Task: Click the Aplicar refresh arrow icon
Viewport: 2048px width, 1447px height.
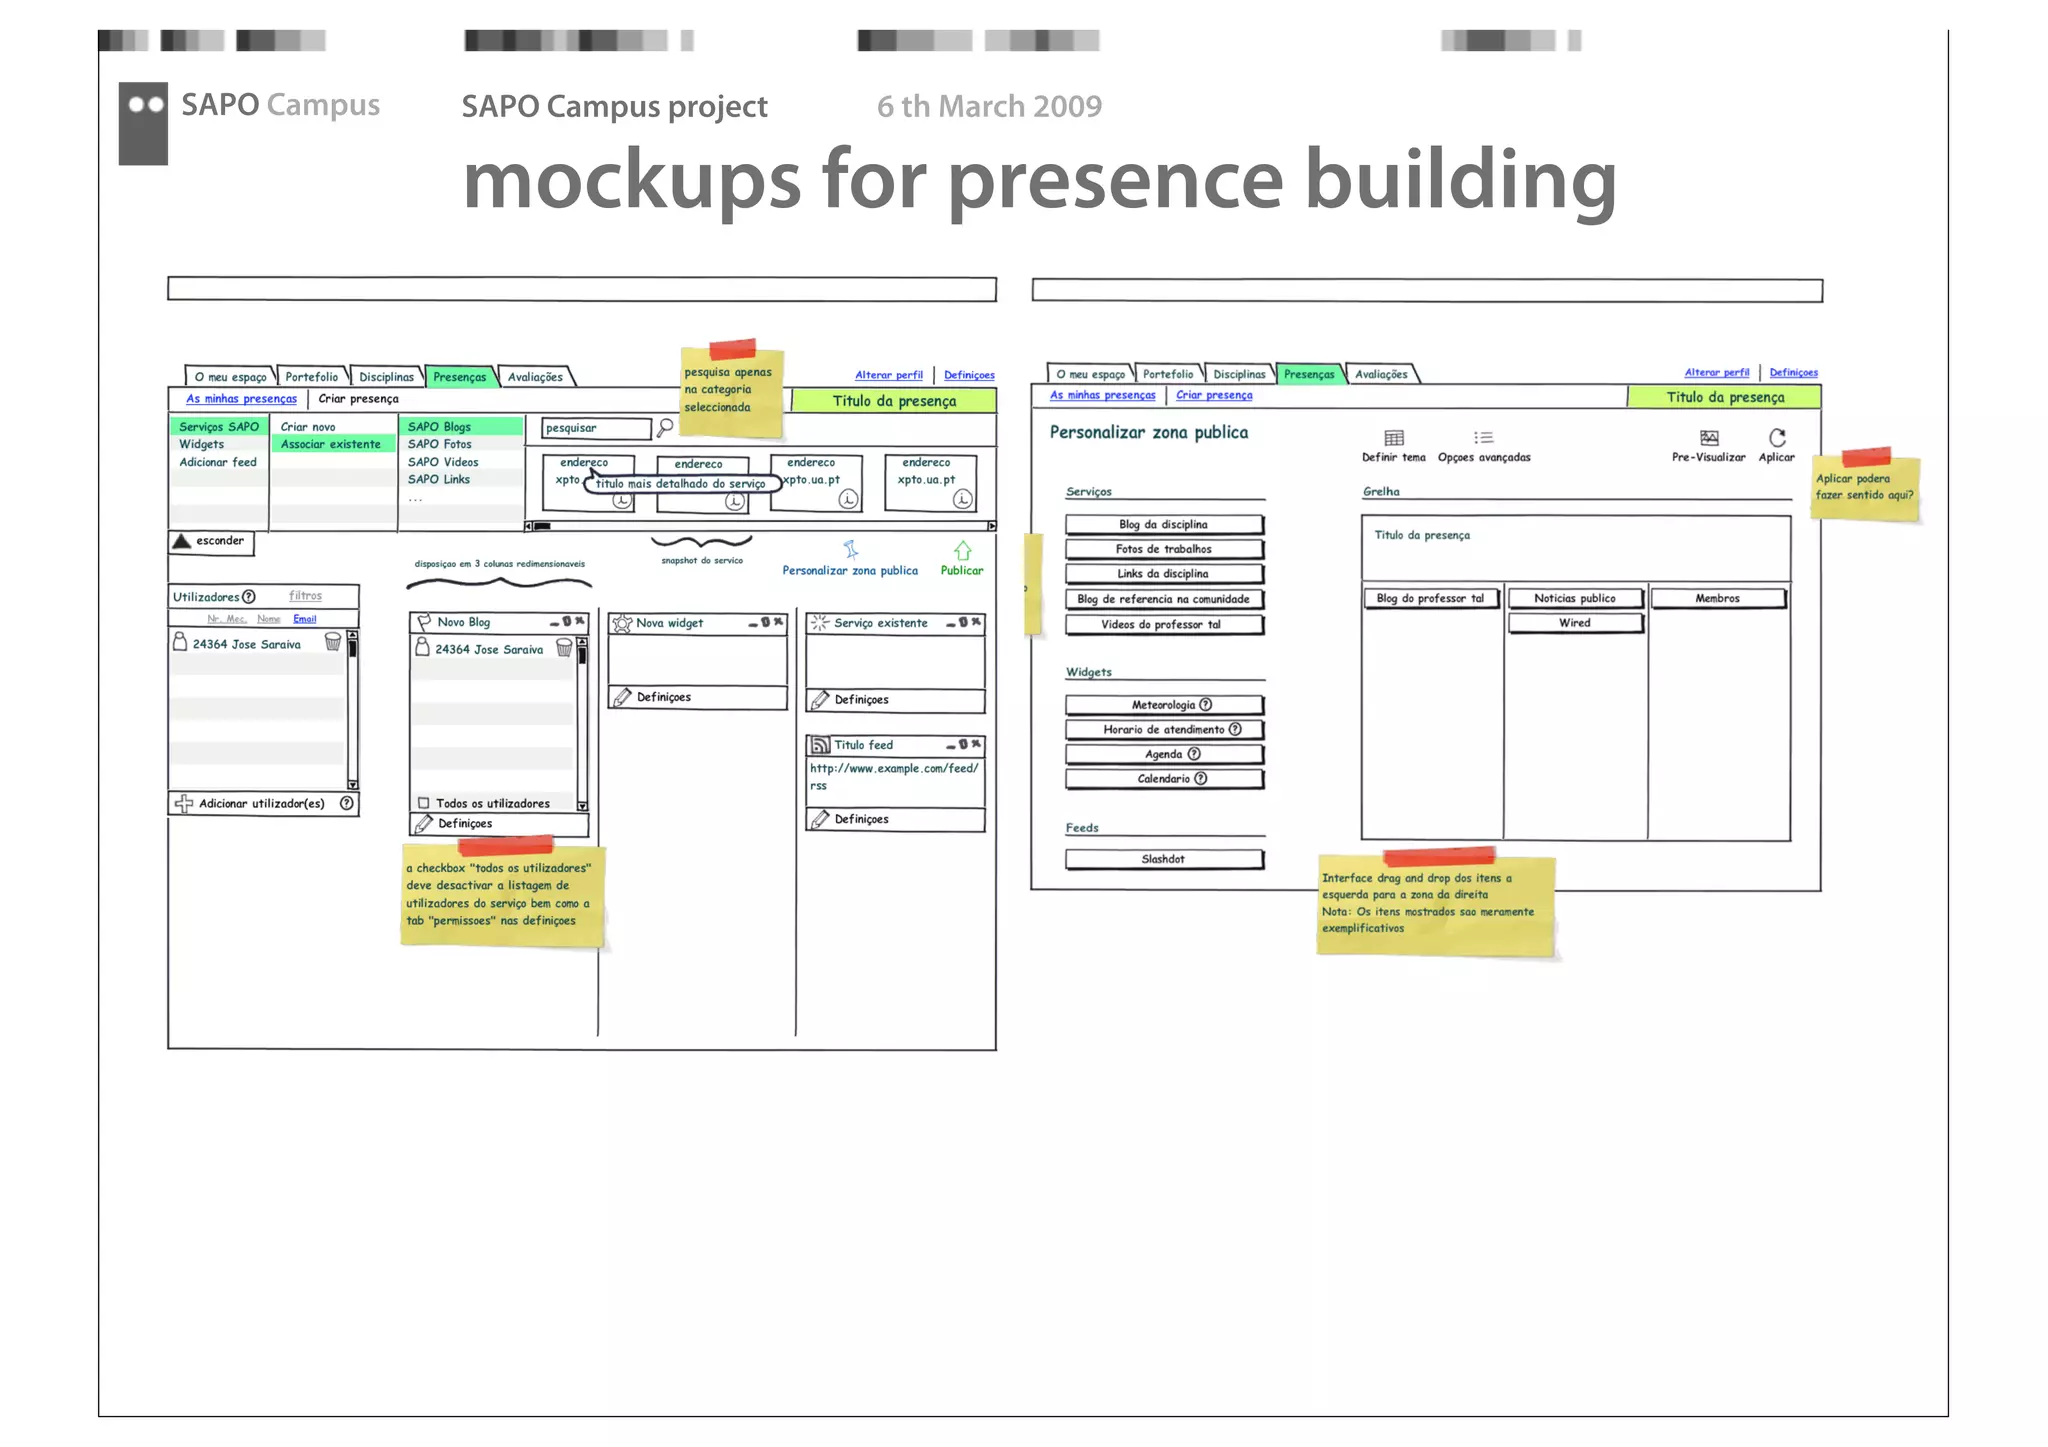Action: coord(1777,438)
